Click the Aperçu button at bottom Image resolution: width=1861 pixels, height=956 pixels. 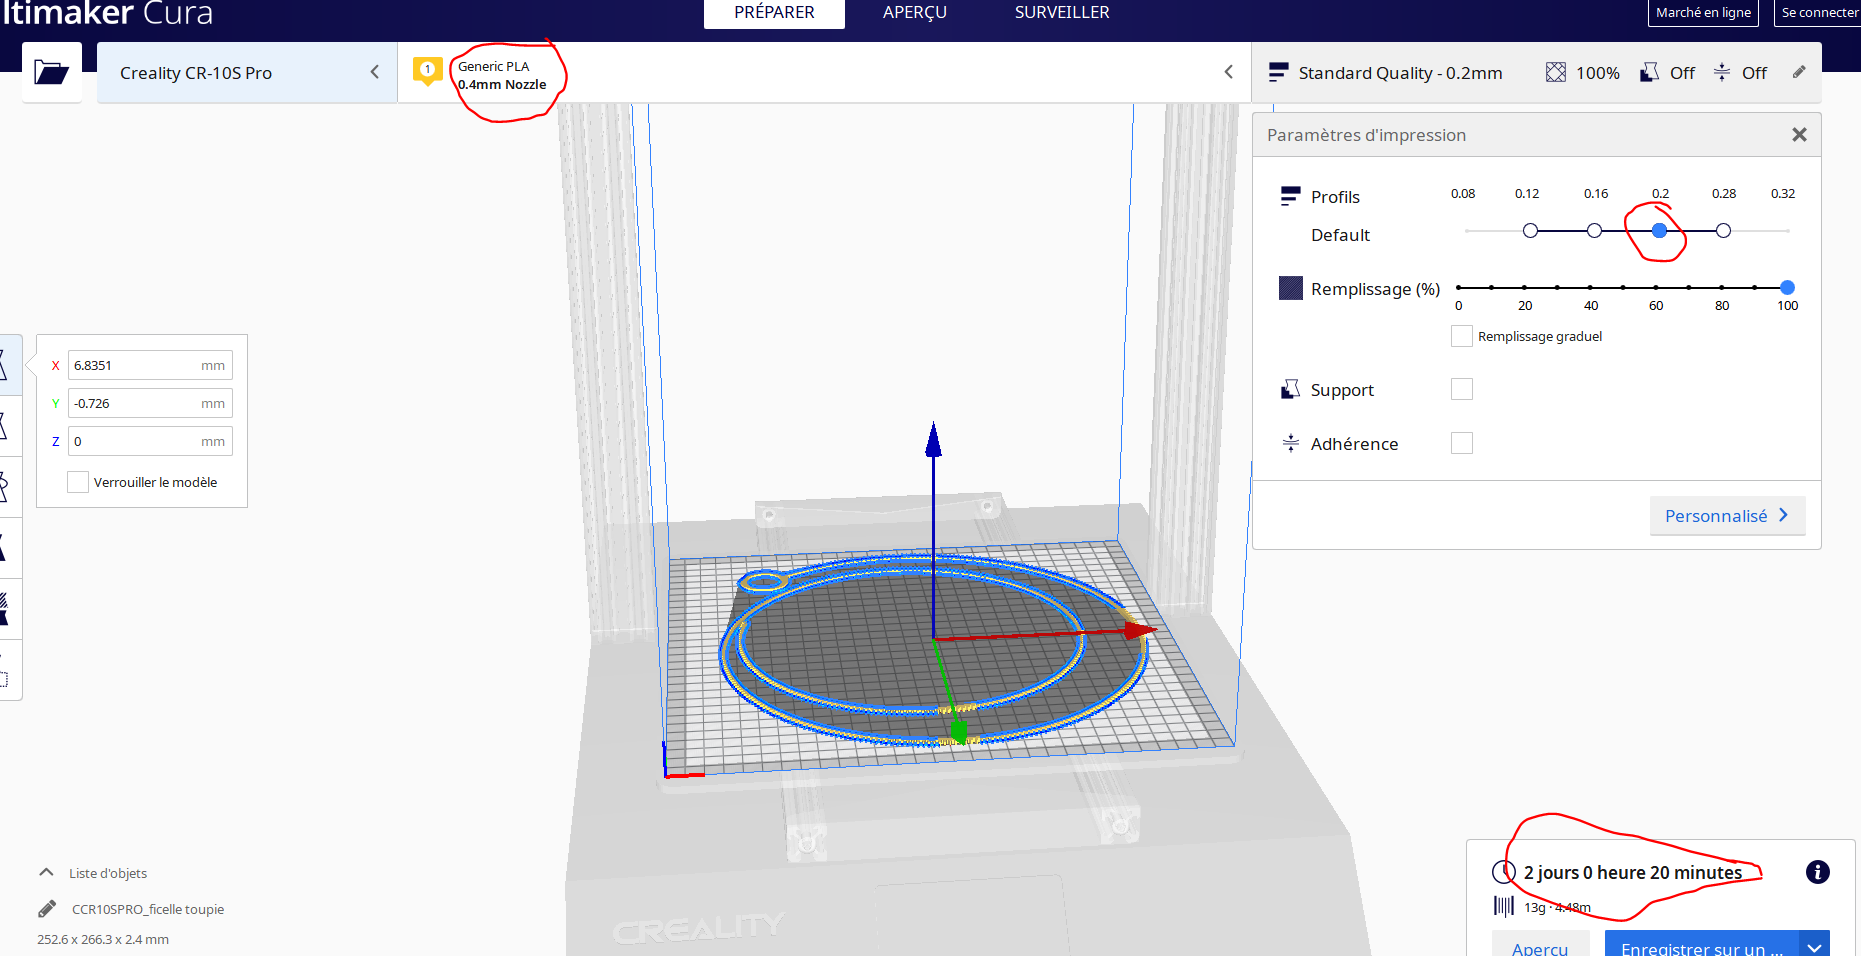(x=1540, y=946)
